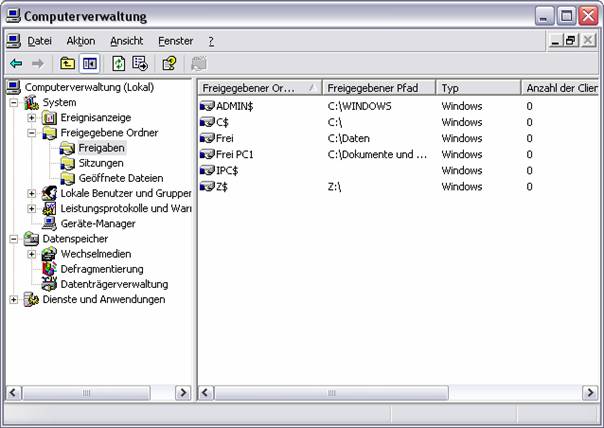Screen dimensions: 604x428
Task: Collapse the Datenspeicher node
Action: 13,239
